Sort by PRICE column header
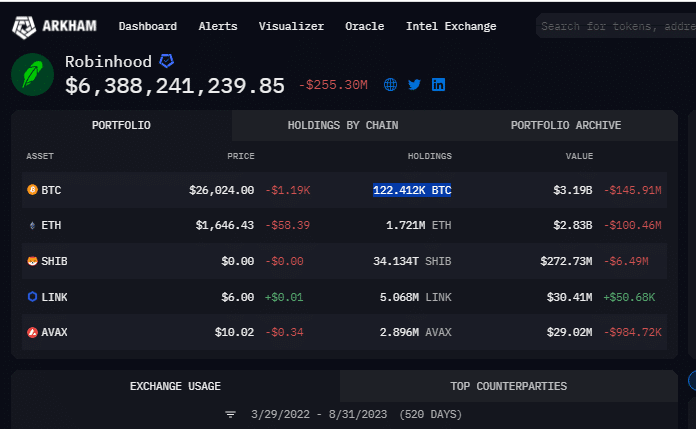The height and width of the screenshot is (429, 696). [x=241, y=156]
